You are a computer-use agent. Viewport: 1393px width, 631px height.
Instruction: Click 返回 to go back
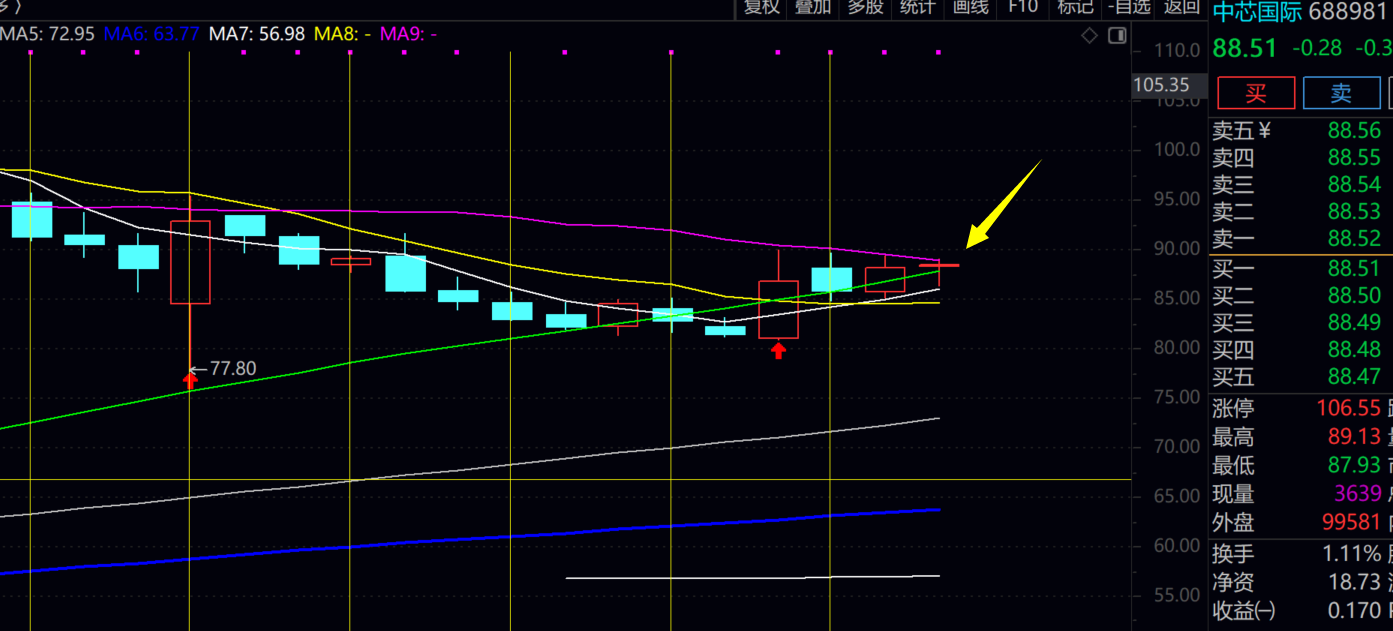pos(1182,8)
